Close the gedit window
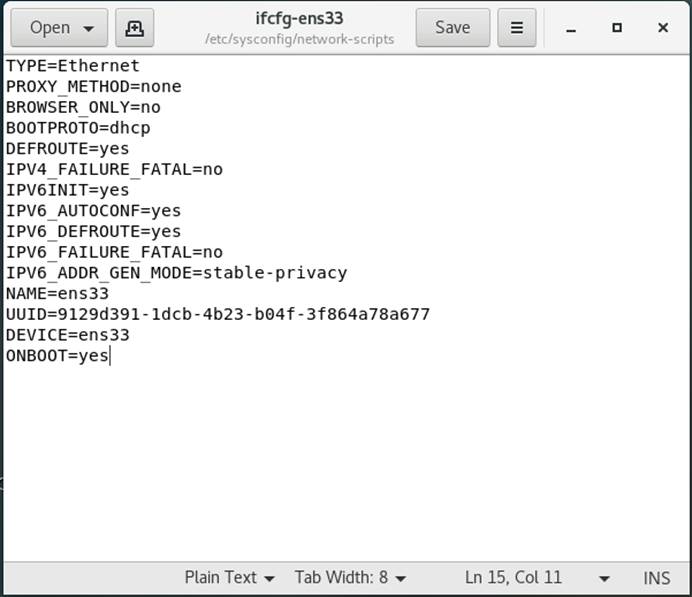692x597 pixels. [663, 28]
